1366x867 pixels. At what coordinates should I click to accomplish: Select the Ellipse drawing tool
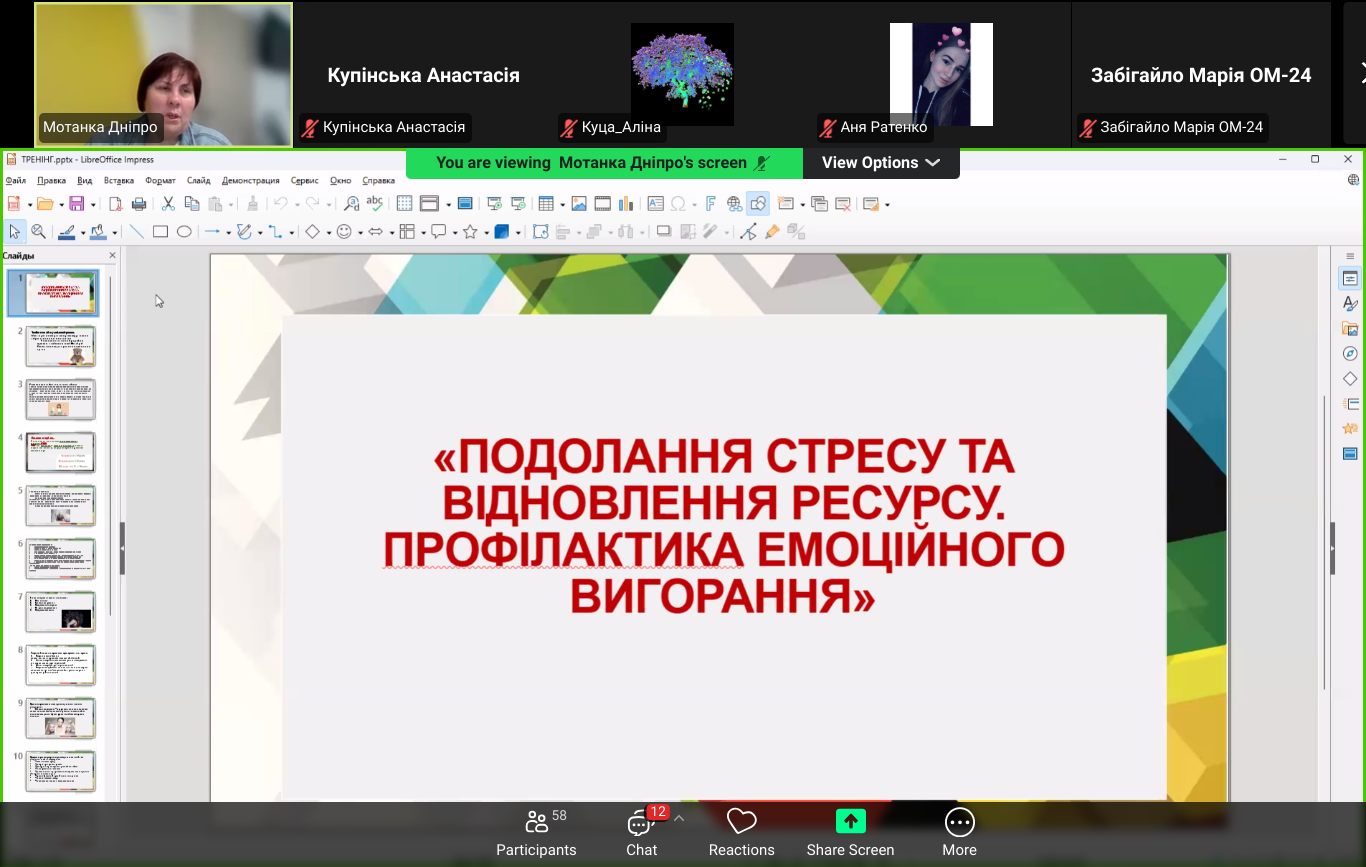pos(184,232)
